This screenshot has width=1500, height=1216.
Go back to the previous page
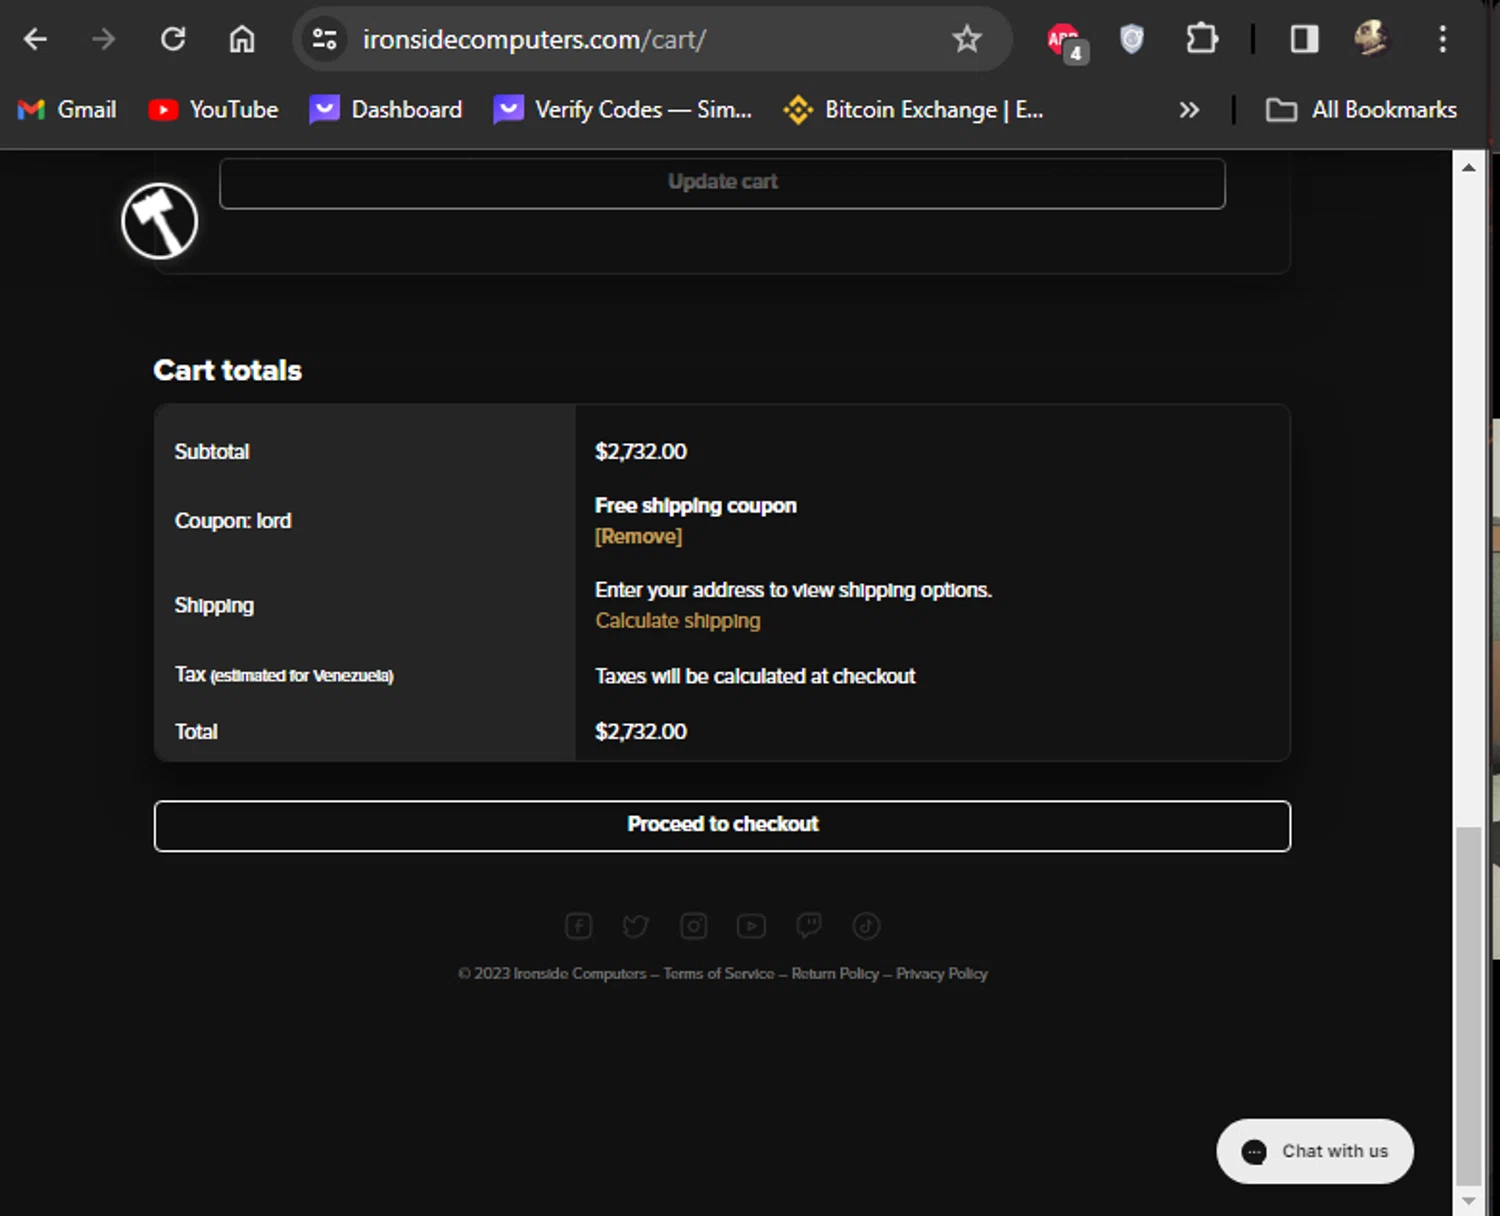pyautogui.click(x=36, y=39)
